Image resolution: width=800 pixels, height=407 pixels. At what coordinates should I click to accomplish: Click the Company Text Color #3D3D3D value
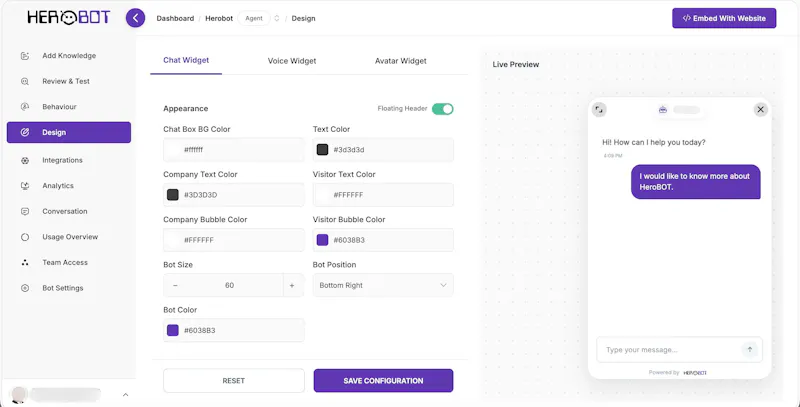(201, 195)
